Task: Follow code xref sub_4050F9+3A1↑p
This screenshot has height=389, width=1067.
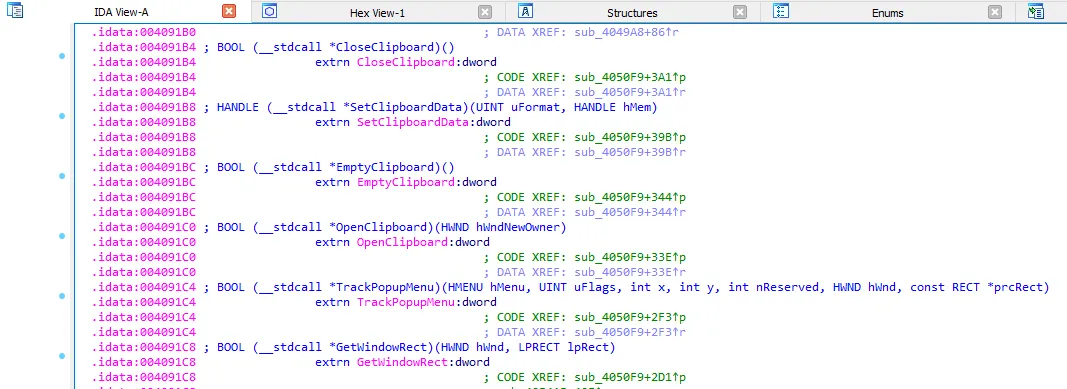Action: click(629, 77)
